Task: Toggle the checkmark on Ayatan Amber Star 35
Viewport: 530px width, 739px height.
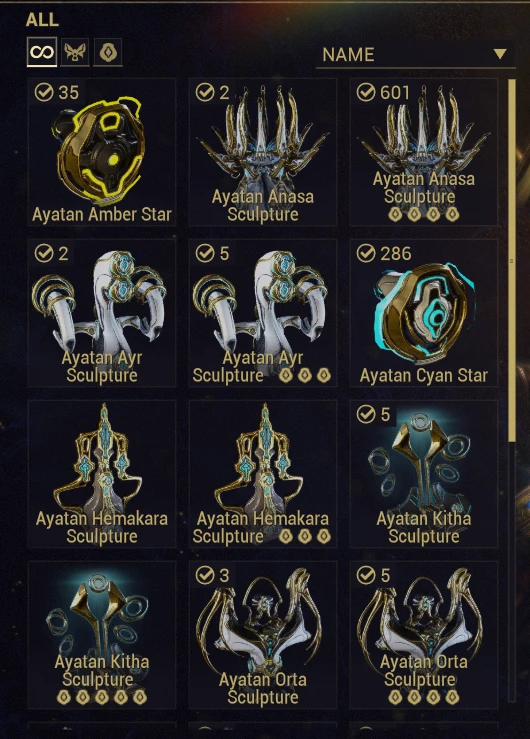Action: pyautogui.click(x=44, y=92)
